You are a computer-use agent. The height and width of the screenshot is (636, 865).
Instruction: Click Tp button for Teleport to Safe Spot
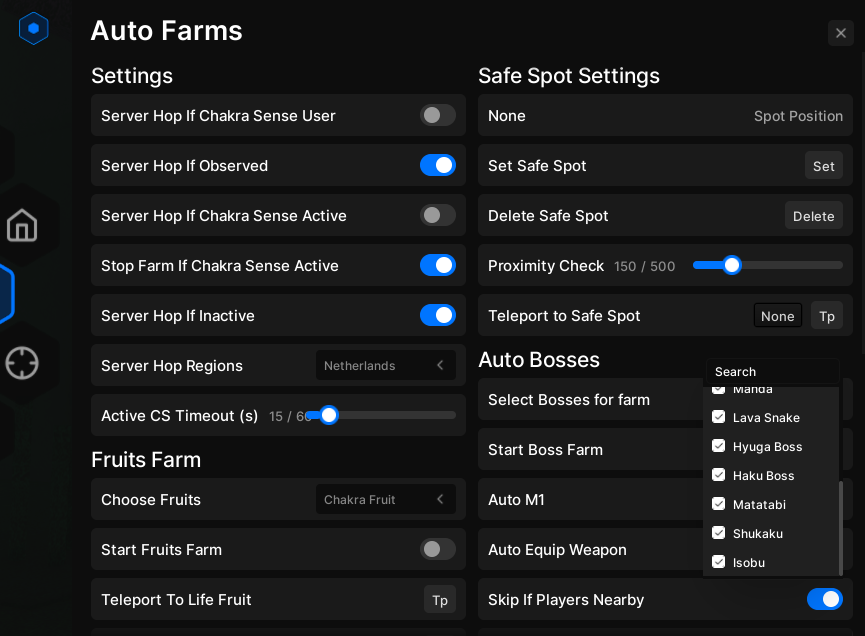pyautogui.click(x=827, y=316)
